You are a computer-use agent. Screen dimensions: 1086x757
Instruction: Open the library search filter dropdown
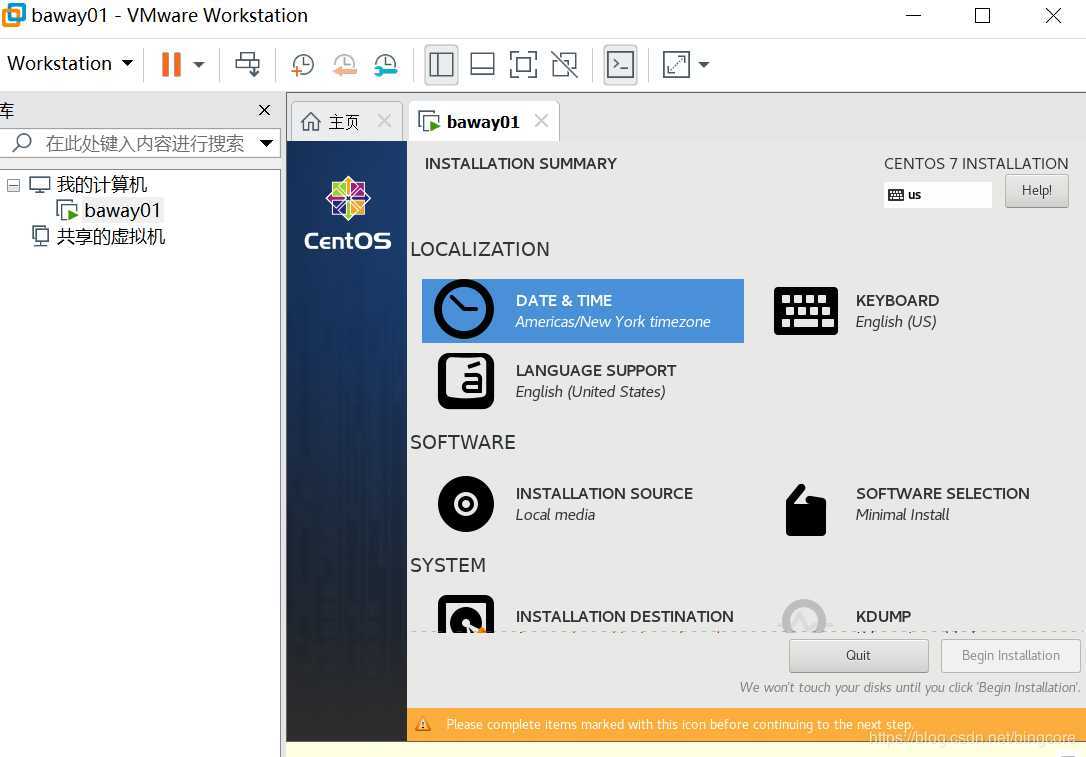click(266, 143)
